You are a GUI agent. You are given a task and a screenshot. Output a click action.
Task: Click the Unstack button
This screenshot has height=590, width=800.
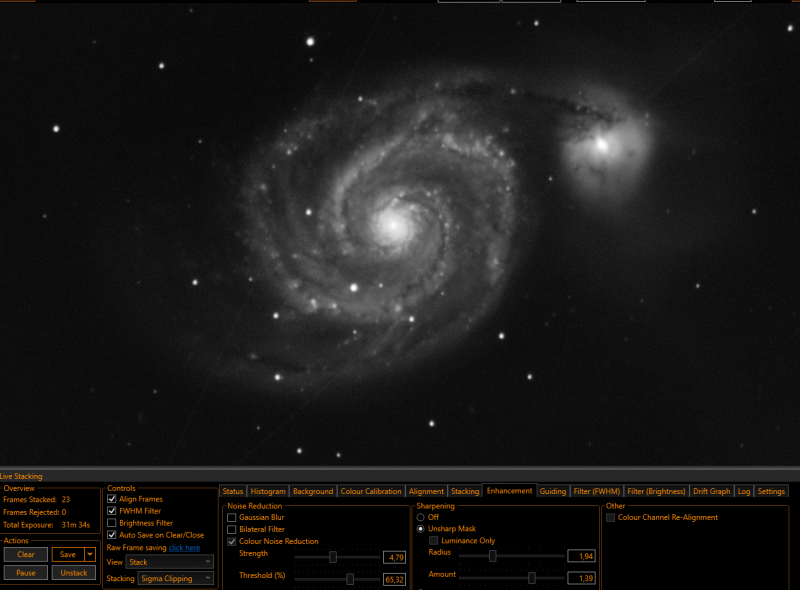74,573
